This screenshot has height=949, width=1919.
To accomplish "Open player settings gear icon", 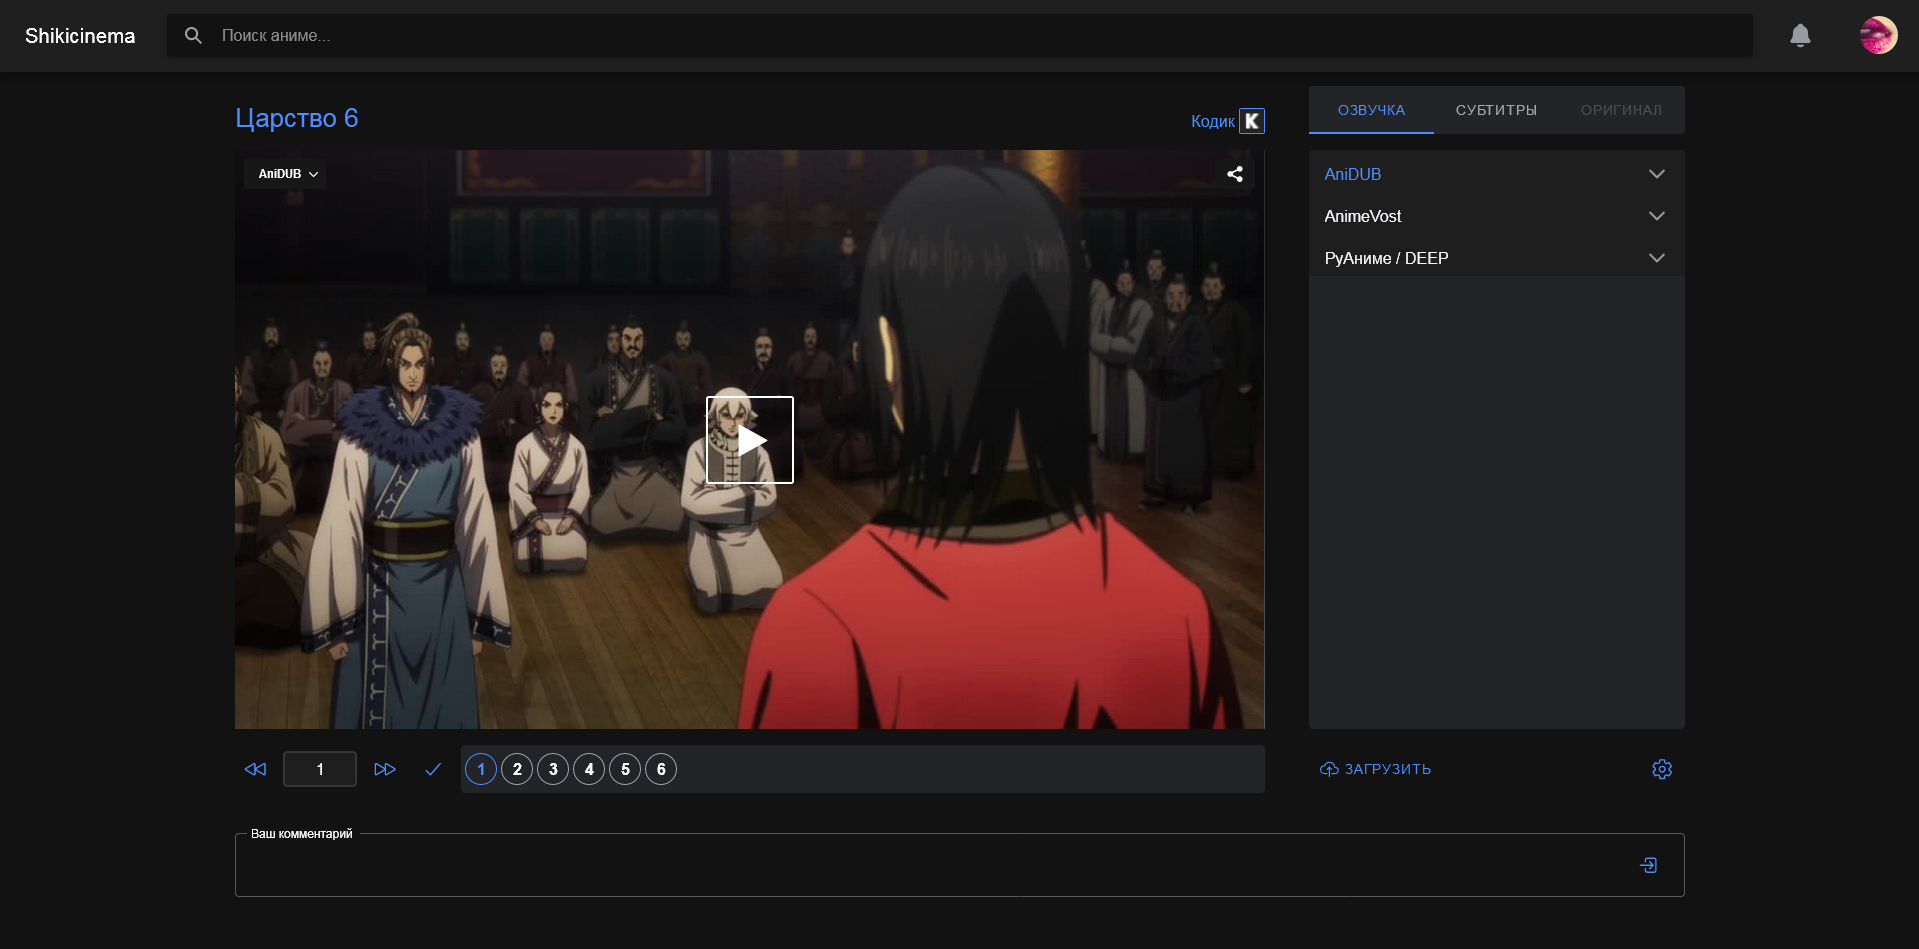I will pos(1661,769).
